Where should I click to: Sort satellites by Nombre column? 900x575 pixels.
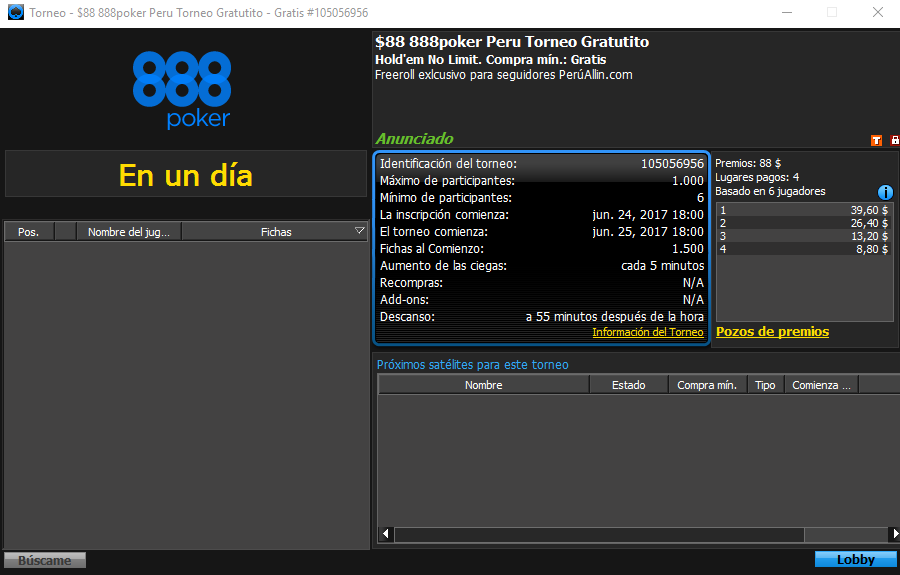(483, 385)
